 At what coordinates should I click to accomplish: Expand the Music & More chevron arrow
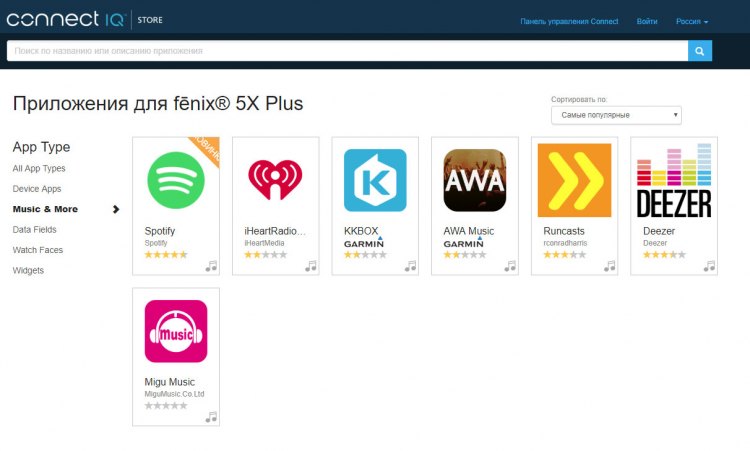pos(116,209)
